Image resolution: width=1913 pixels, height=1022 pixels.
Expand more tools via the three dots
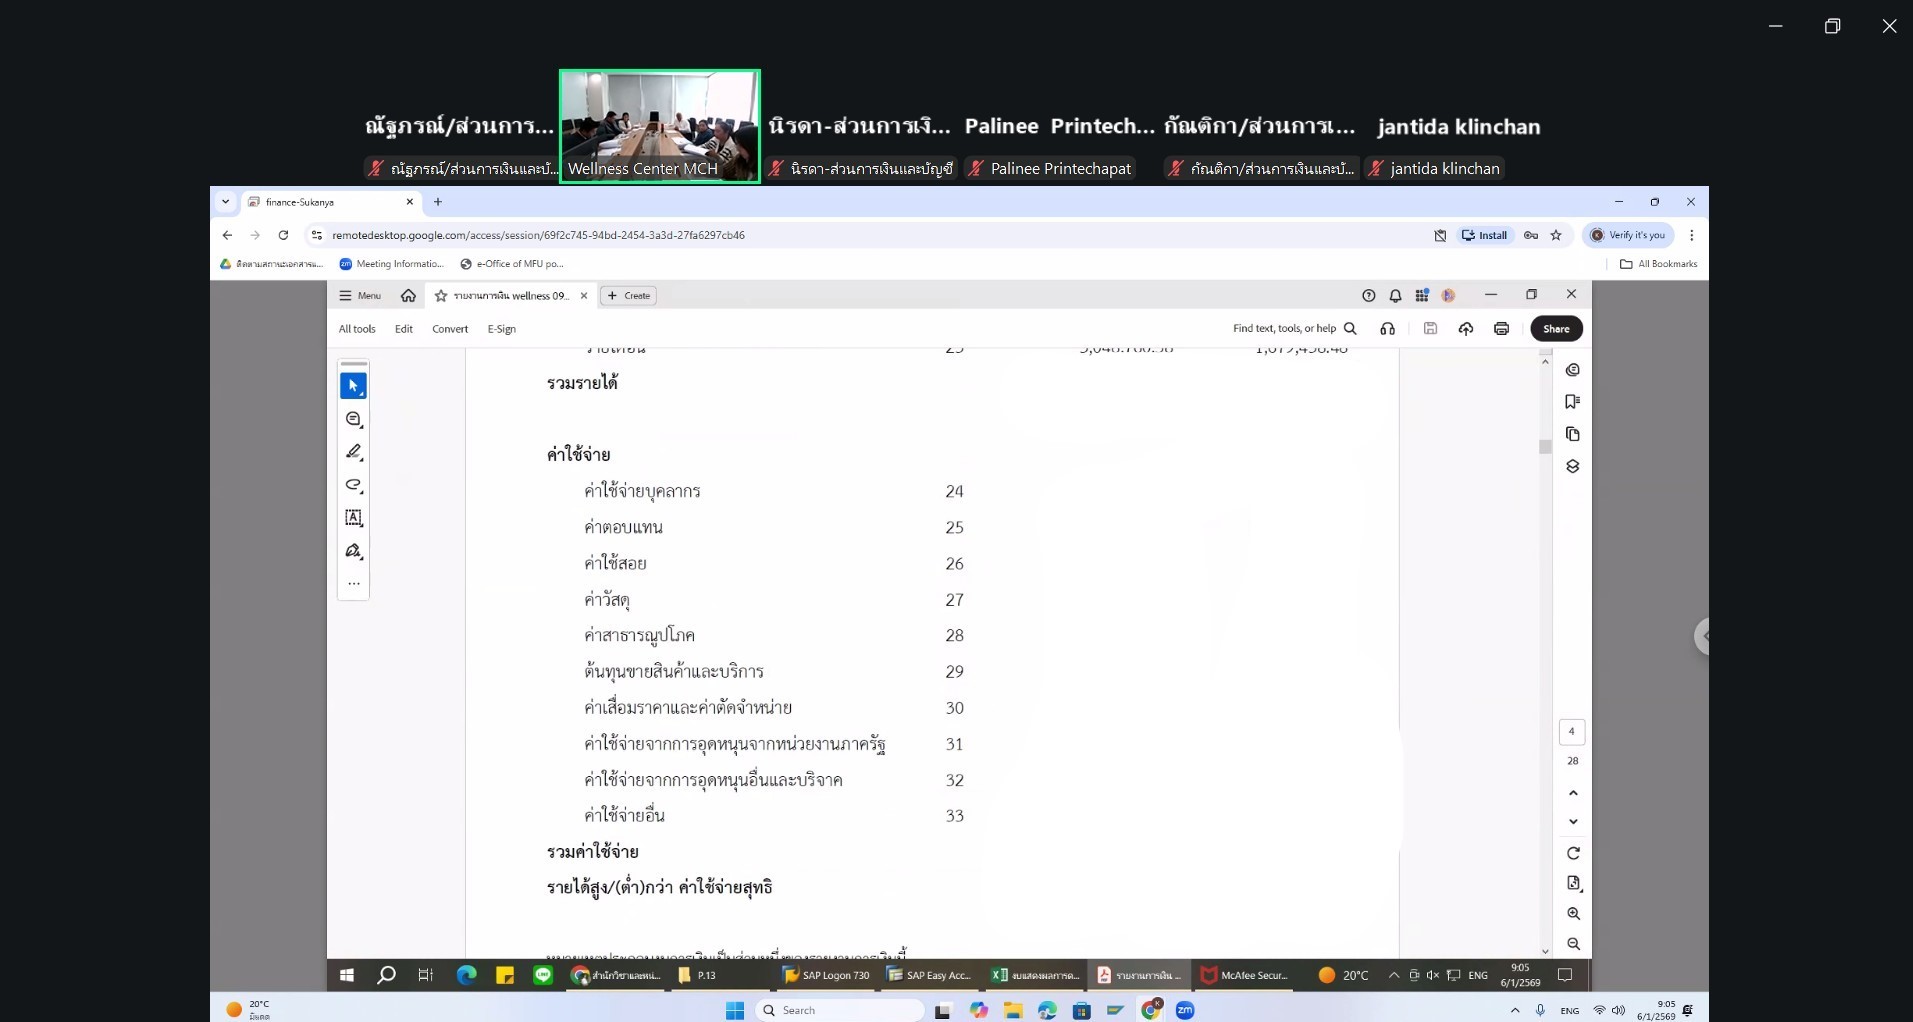(x=353, y=583)
